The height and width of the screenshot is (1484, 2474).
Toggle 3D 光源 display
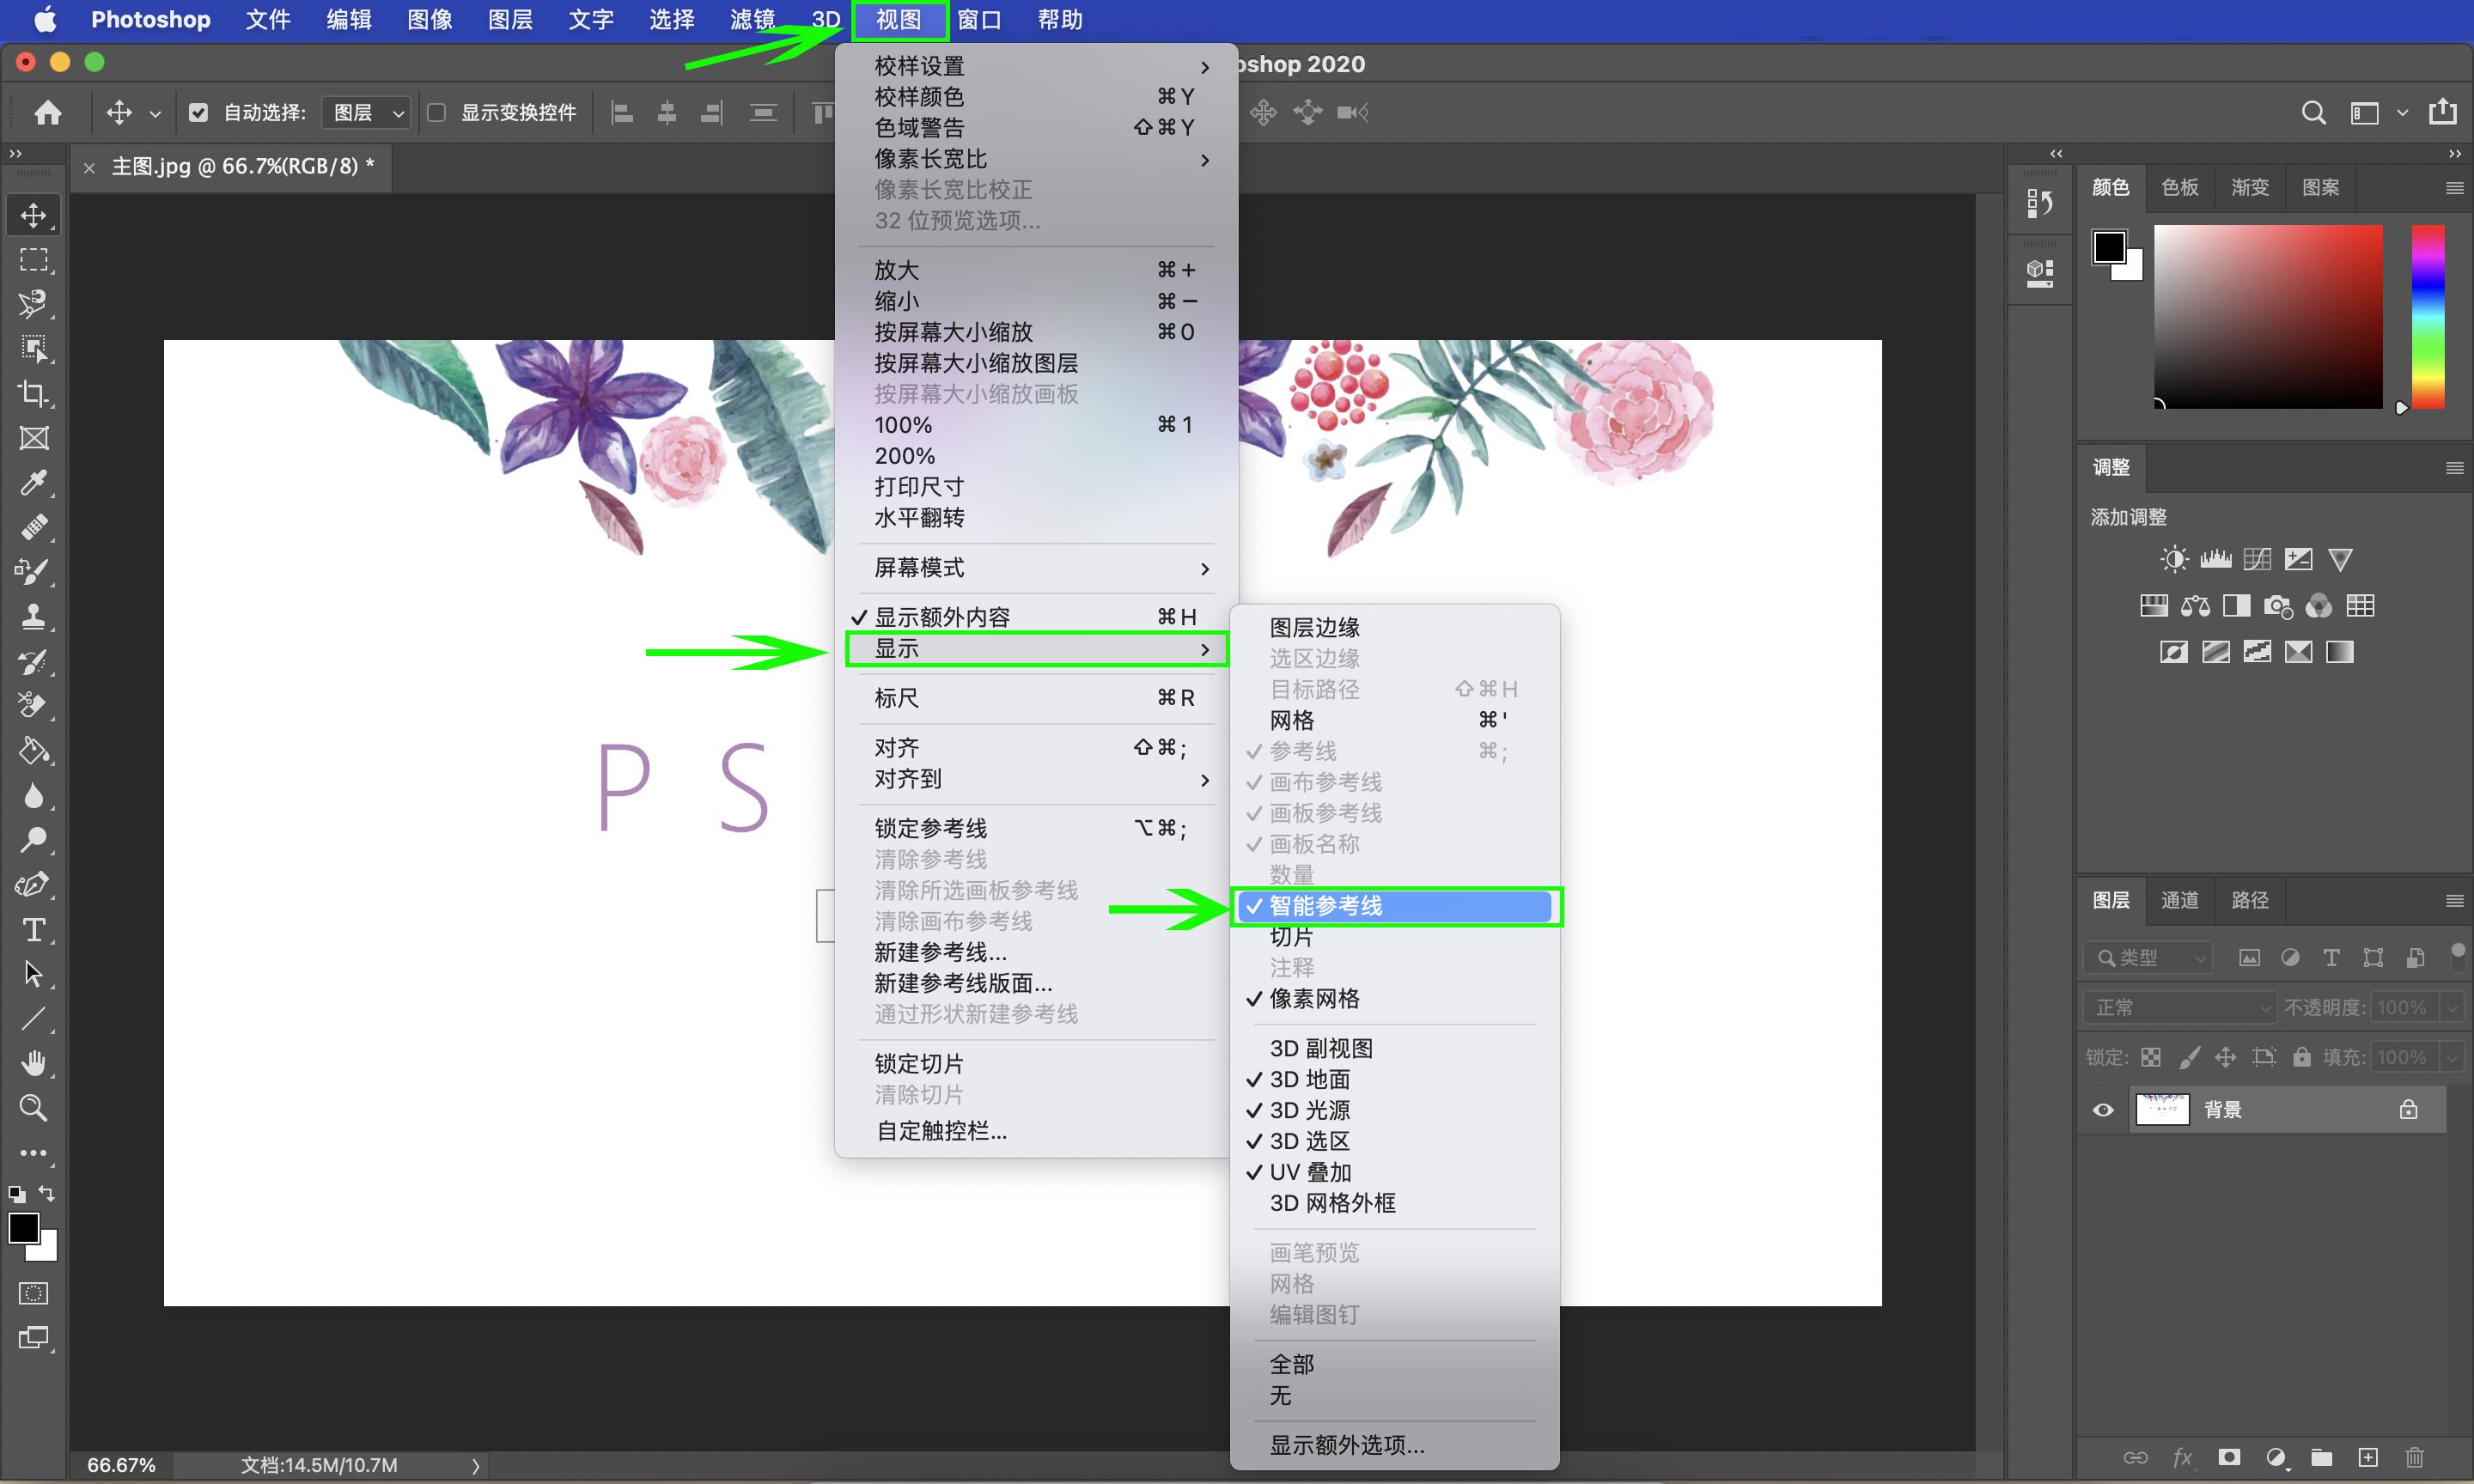click(x=1394, y=1111)
